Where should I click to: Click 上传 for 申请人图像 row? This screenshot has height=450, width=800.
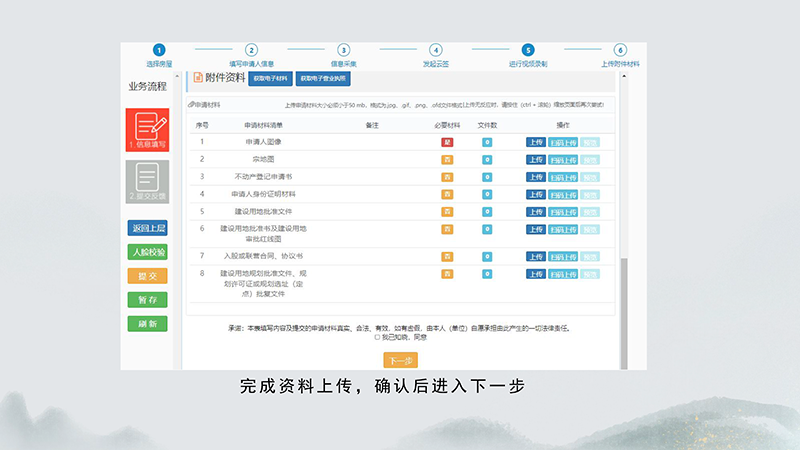[x=535, y=142]
